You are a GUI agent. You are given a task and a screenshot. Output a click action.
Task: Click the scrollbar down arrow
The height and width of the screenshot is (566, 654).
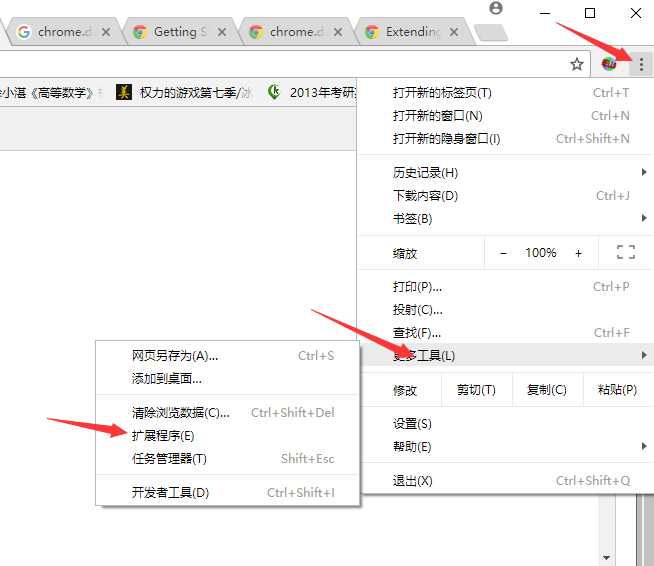pyautogui.click(x=606, y=557)
